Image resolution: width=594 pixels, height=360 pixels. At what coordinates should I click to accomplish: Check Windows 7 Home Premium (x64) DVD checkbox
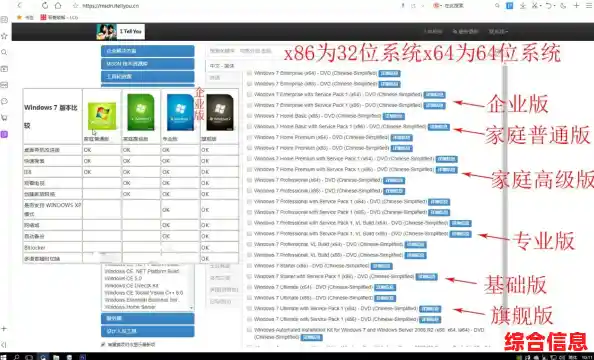click(249, 137)
